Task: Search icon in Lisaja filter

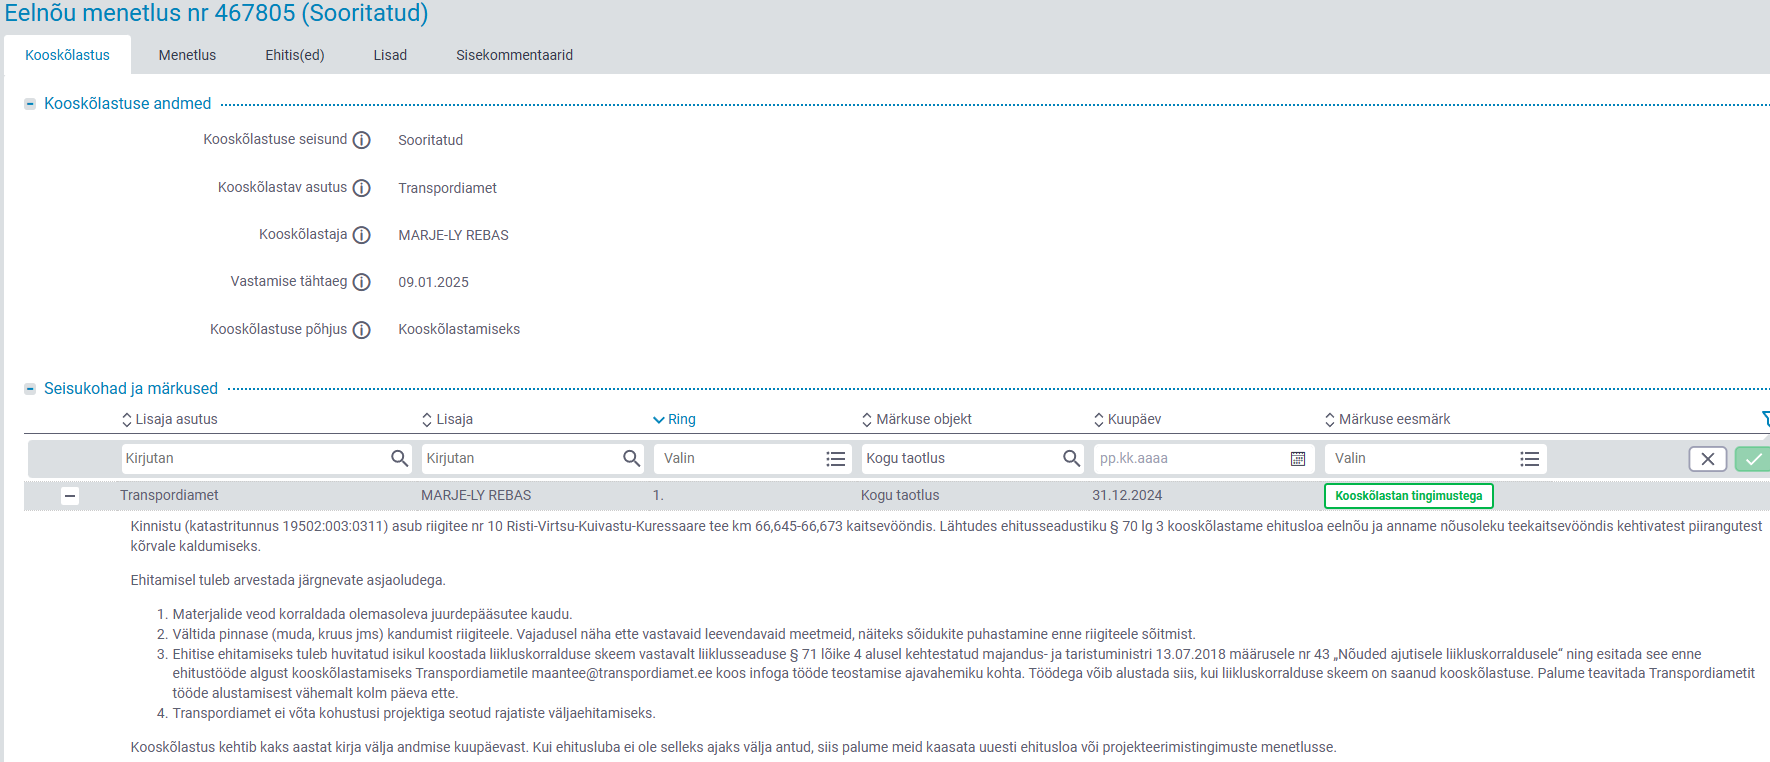Action: pyautogui.click(x=632, y=458)
